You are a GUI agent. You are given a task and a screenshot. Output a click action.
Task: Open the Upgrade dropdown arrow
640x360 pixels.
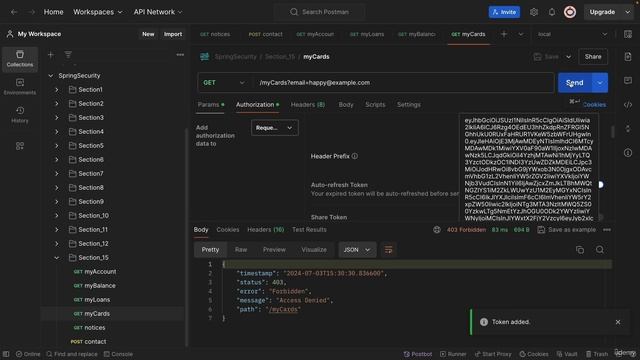click(x=627, y=12)
